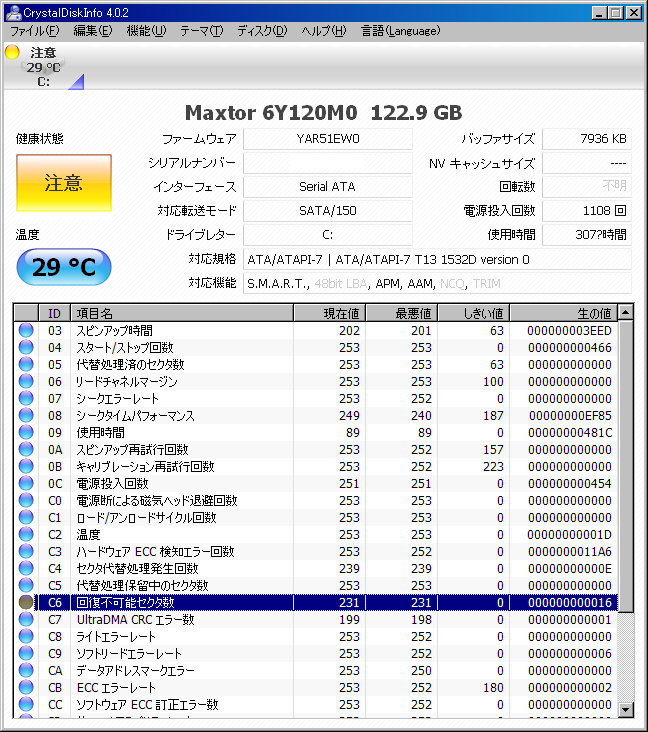The width and height of the screenshot is (648, 732).
Task: Click the status orb of row 09 使用時間
Action: pos(26,432)
